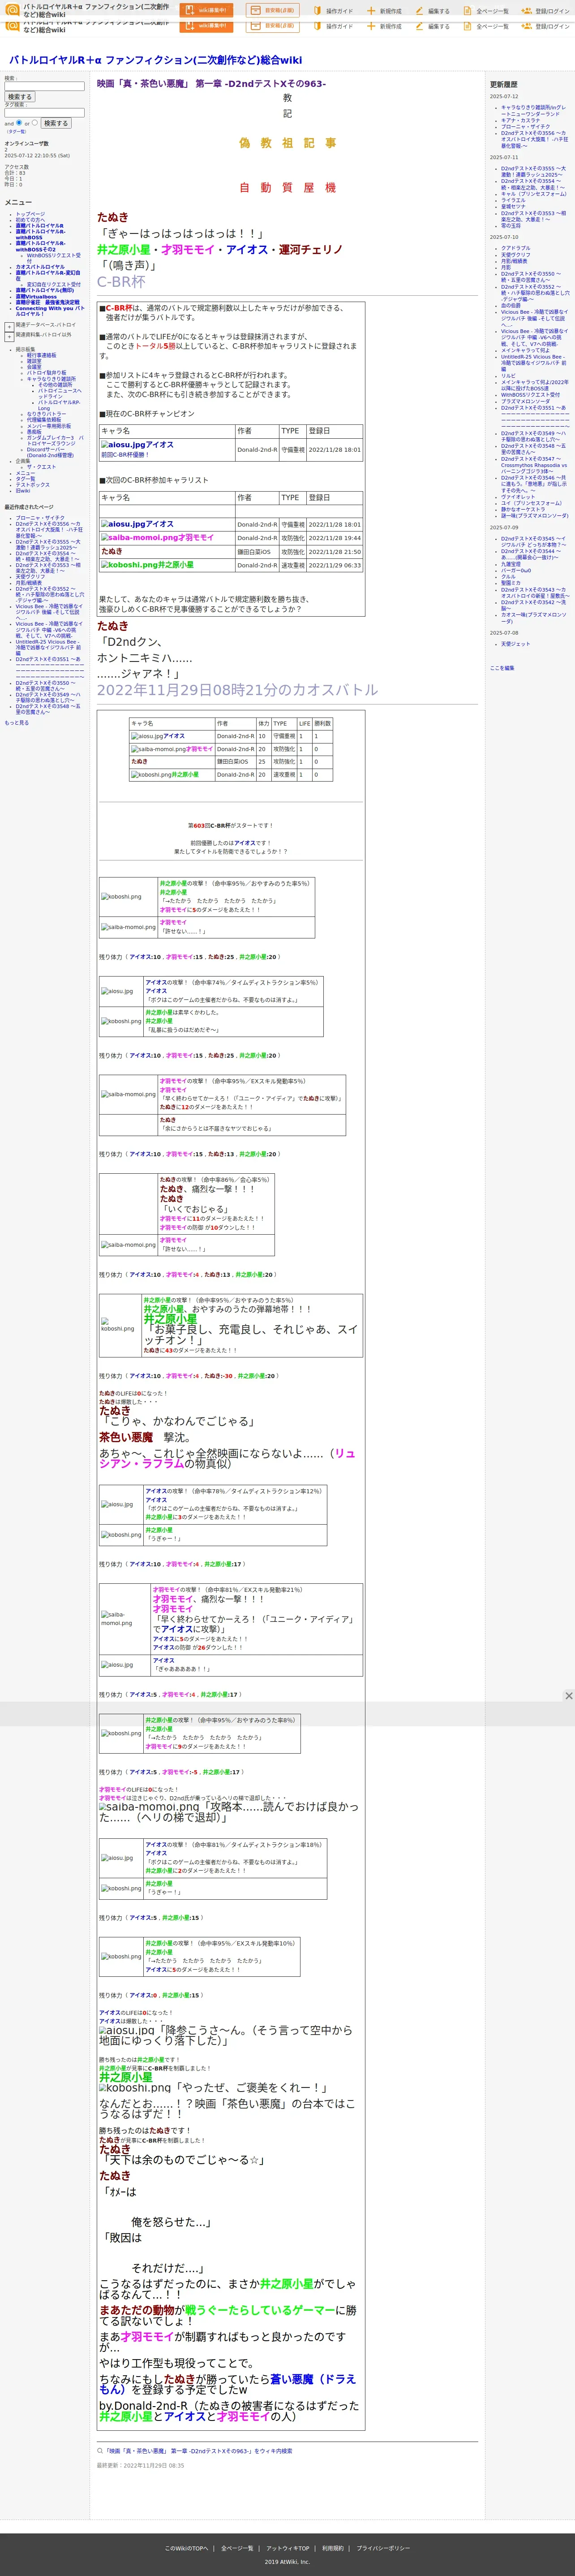Open 血の伯爵 in 更新履歴
Viewport: 575px width, 2576px height.
pyautogui.click(x=511, y=305)
